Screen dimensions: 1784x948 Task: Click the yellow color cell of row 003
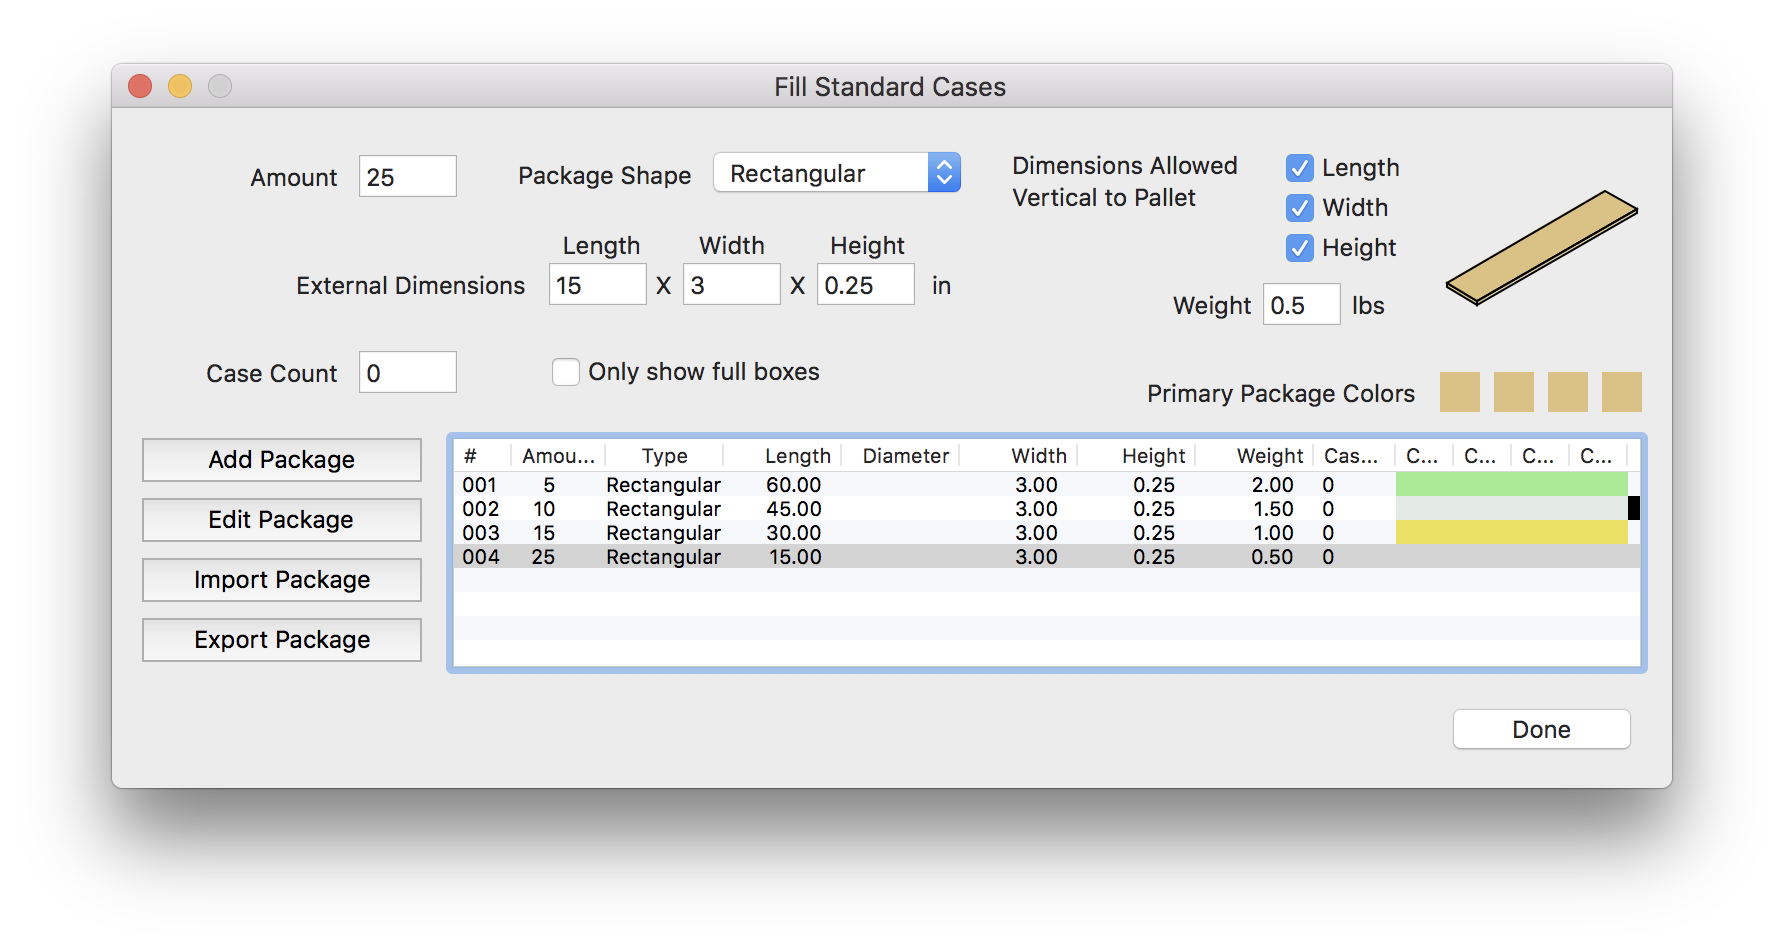(x=1512, y=532)
